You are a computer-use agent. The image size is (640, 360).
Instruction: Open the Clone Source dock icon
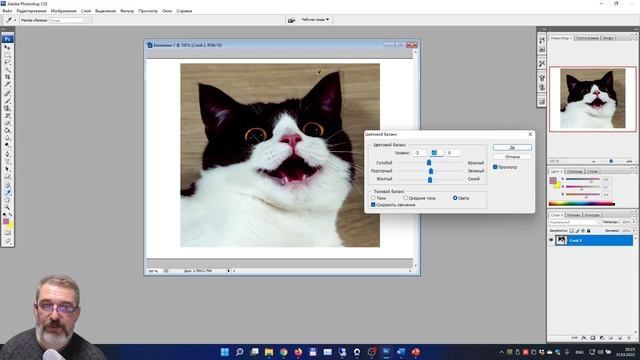(x=542, y=87)
